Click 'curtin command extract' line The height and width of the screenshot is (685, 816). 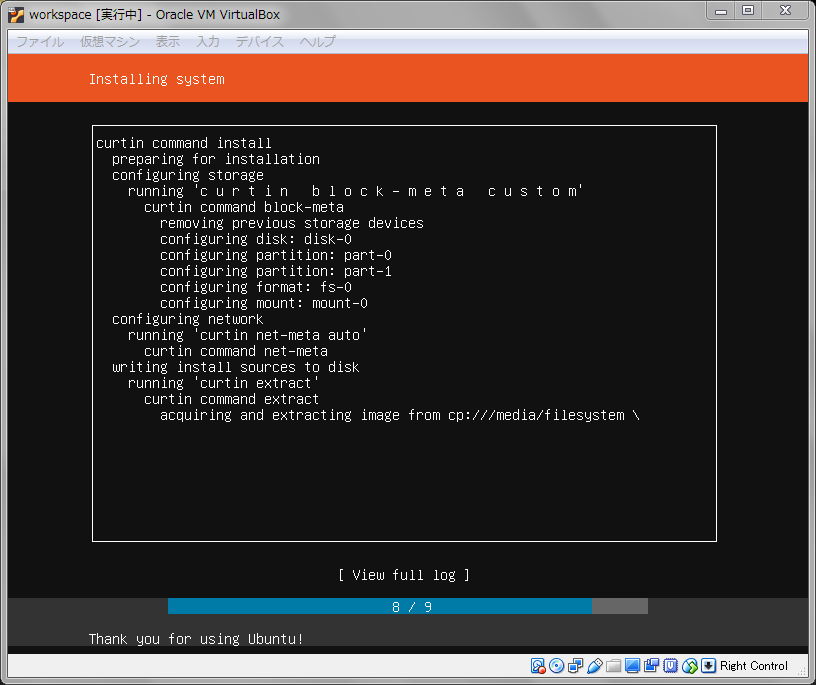232,399
